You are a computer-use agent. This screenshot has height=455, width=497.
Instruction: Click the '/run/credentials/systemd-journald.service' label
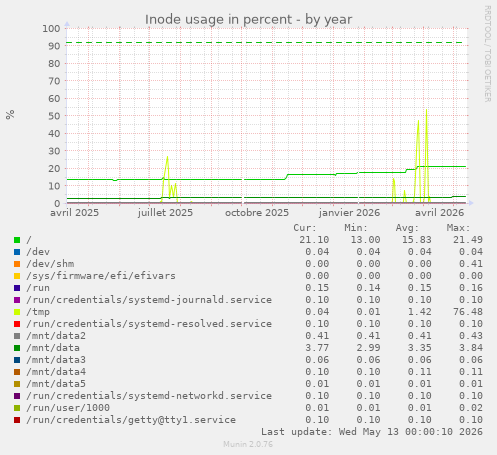click(149, 300)
